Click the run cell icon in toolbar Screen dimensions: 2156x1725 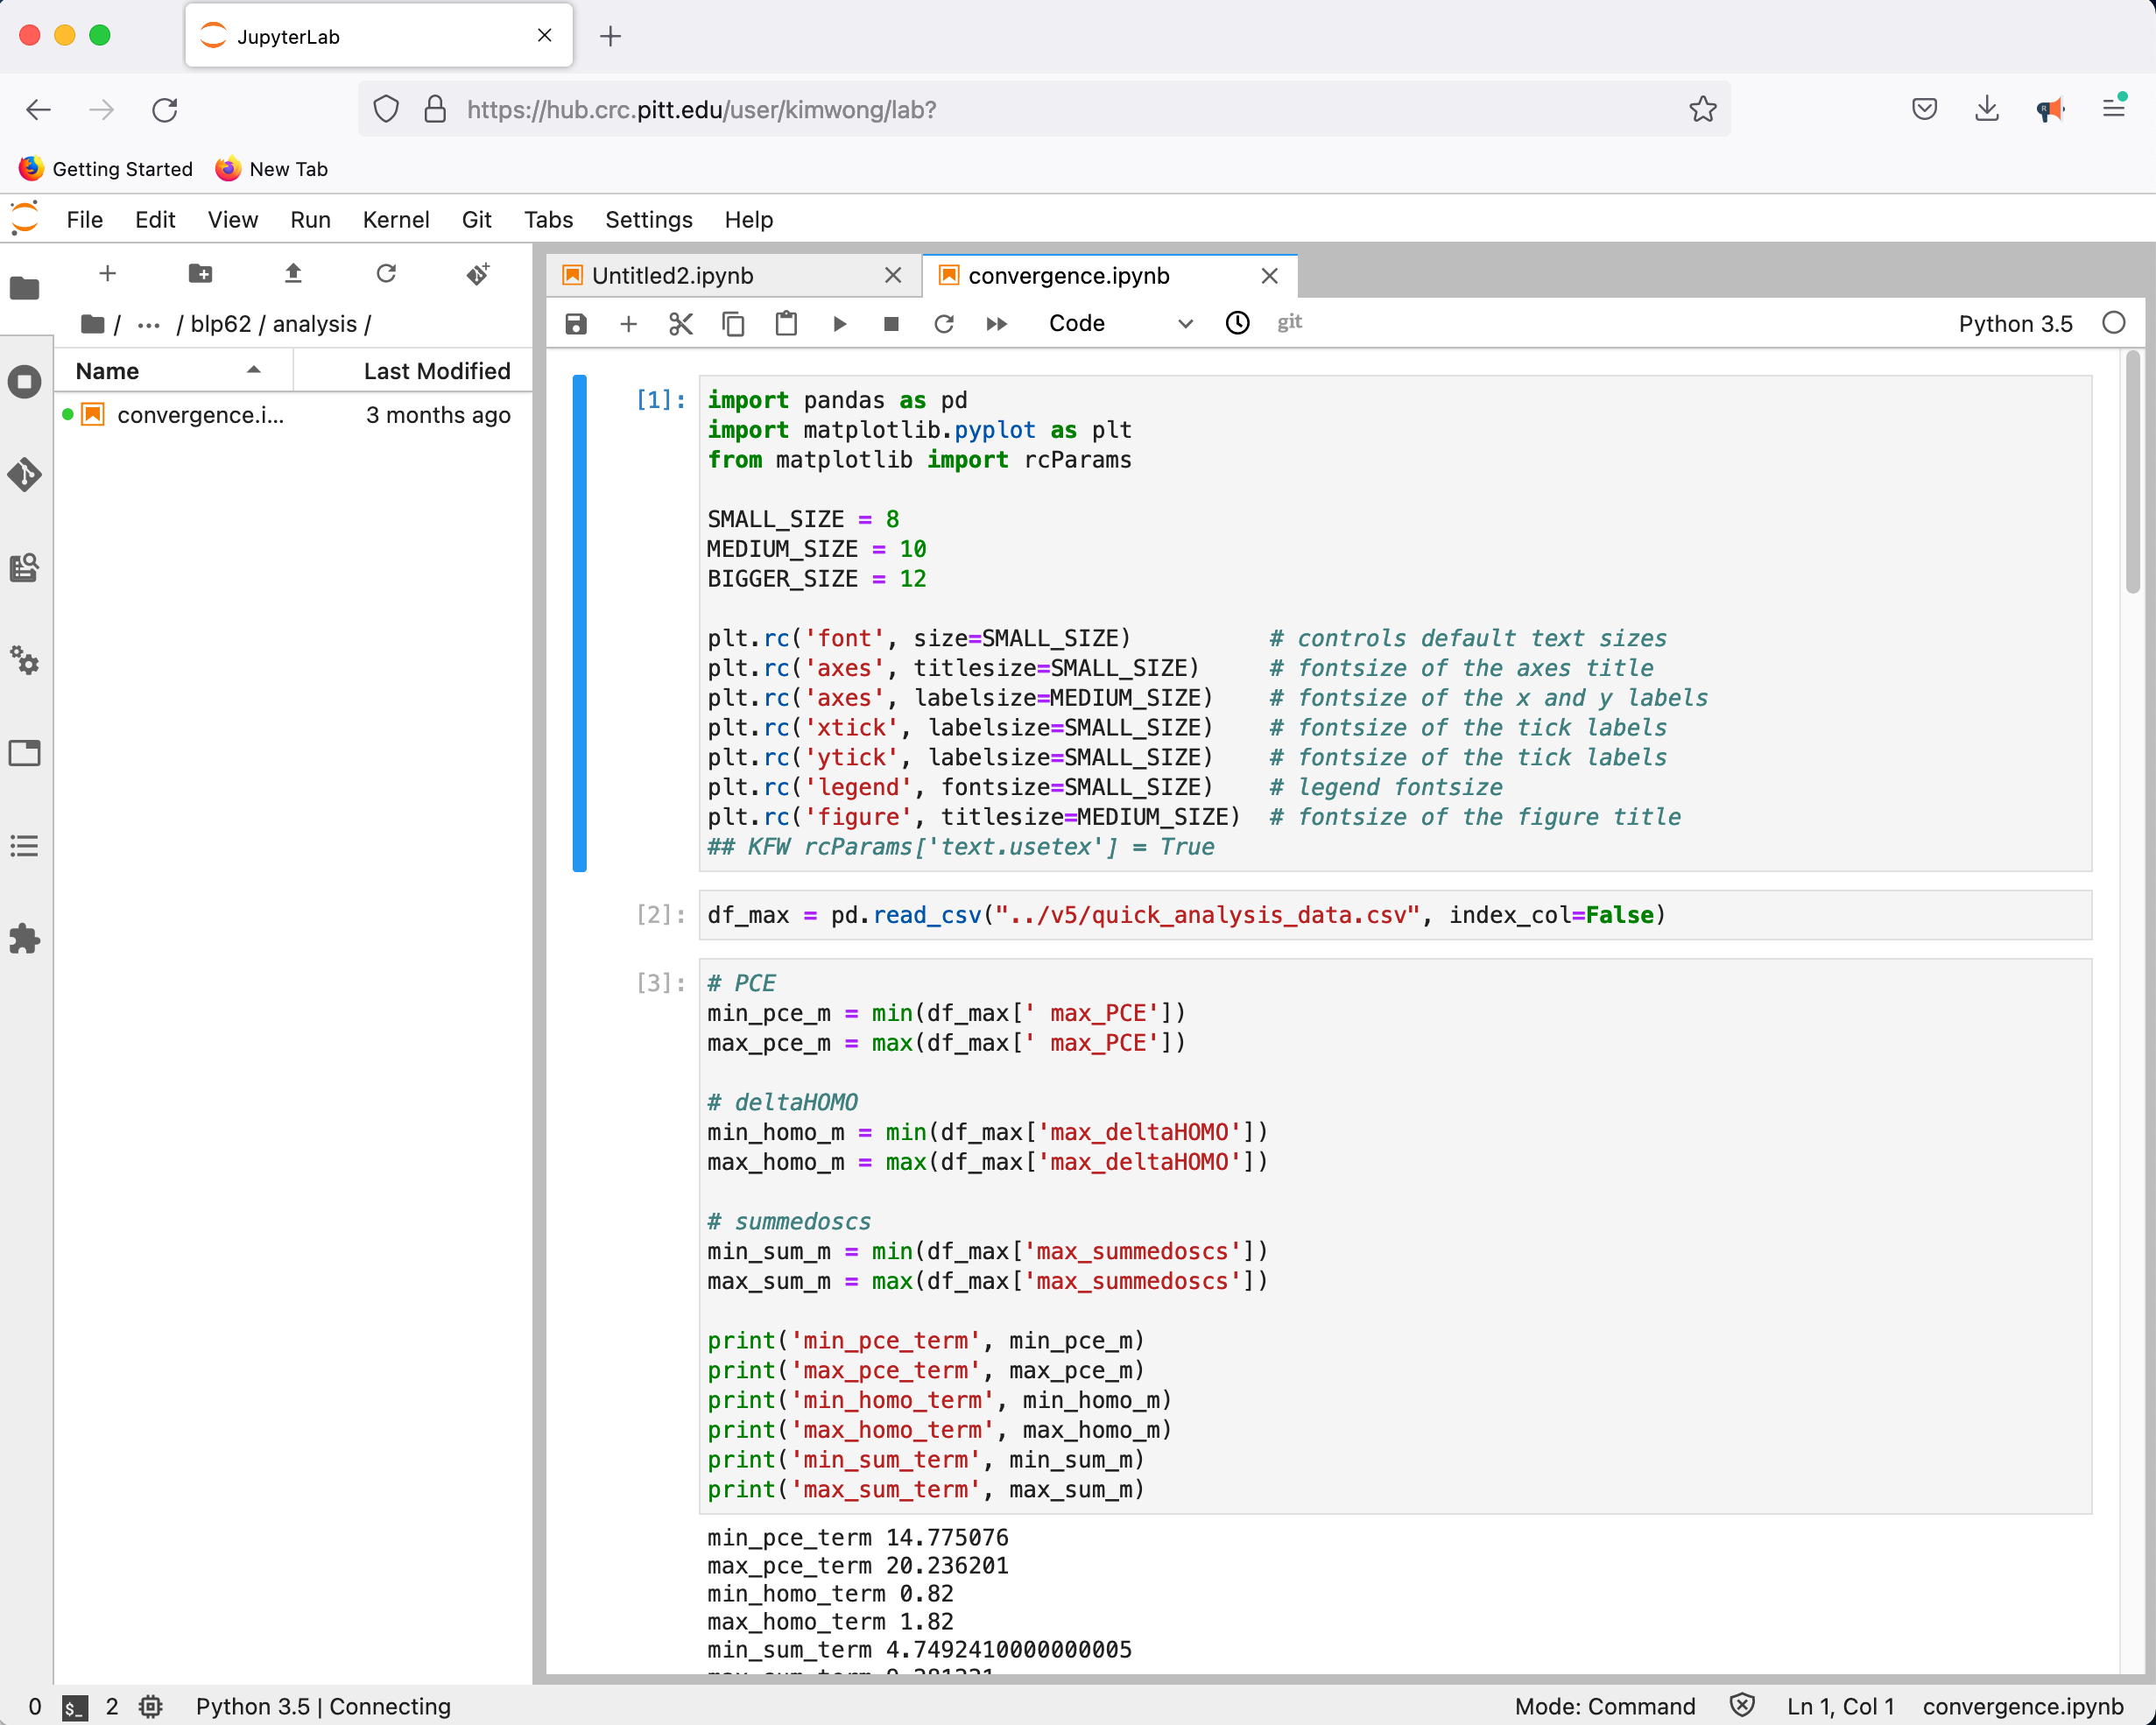840,322
